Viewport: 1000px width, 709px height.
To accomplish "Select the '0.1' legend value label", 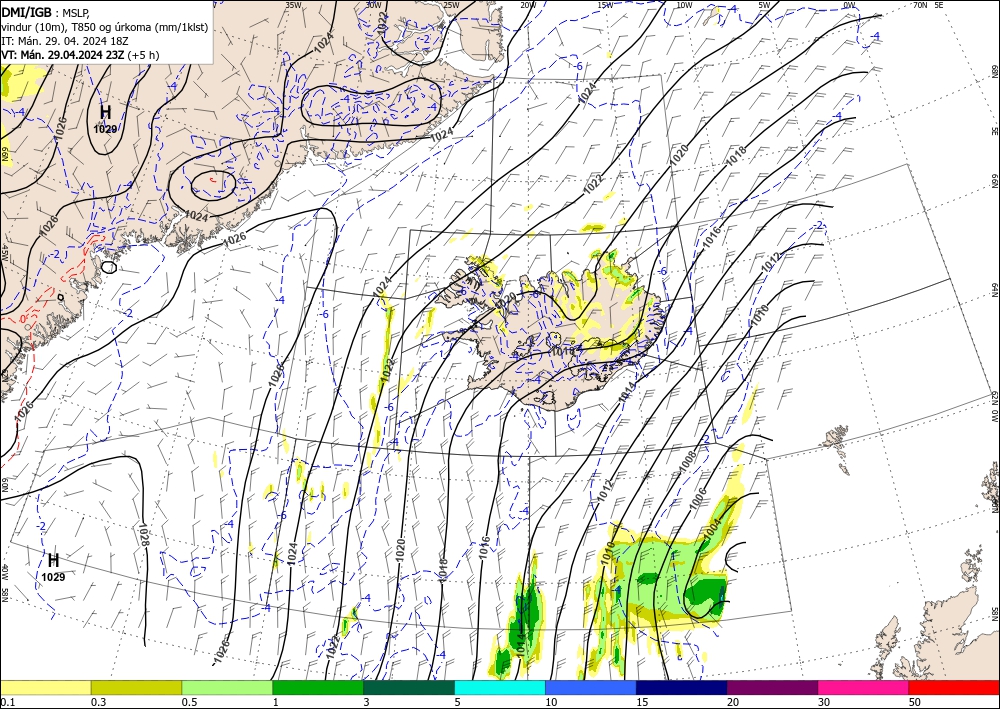I will [x=6, y=702].
